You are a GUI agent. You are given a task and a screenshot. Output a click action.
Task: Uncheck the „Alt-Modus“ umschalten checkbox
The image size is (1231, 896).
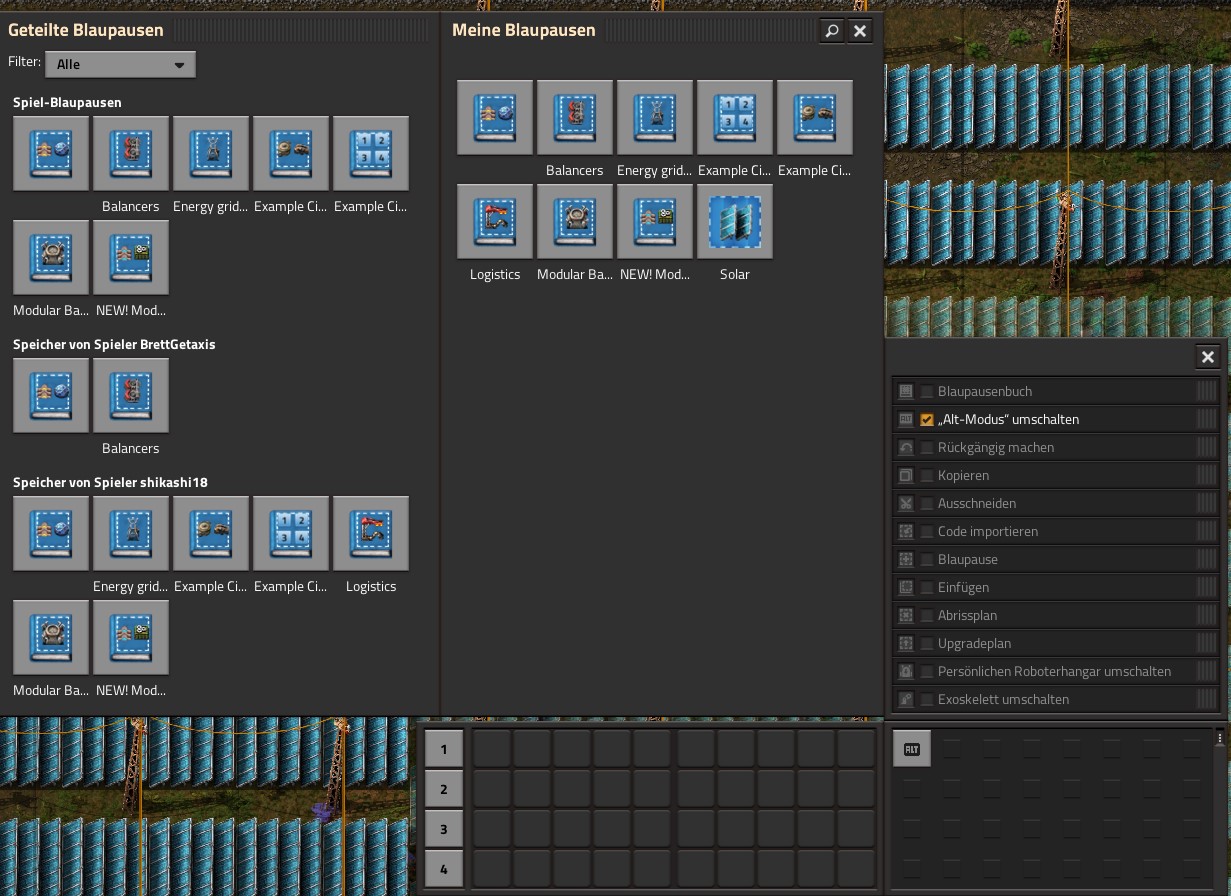point(927,420)
